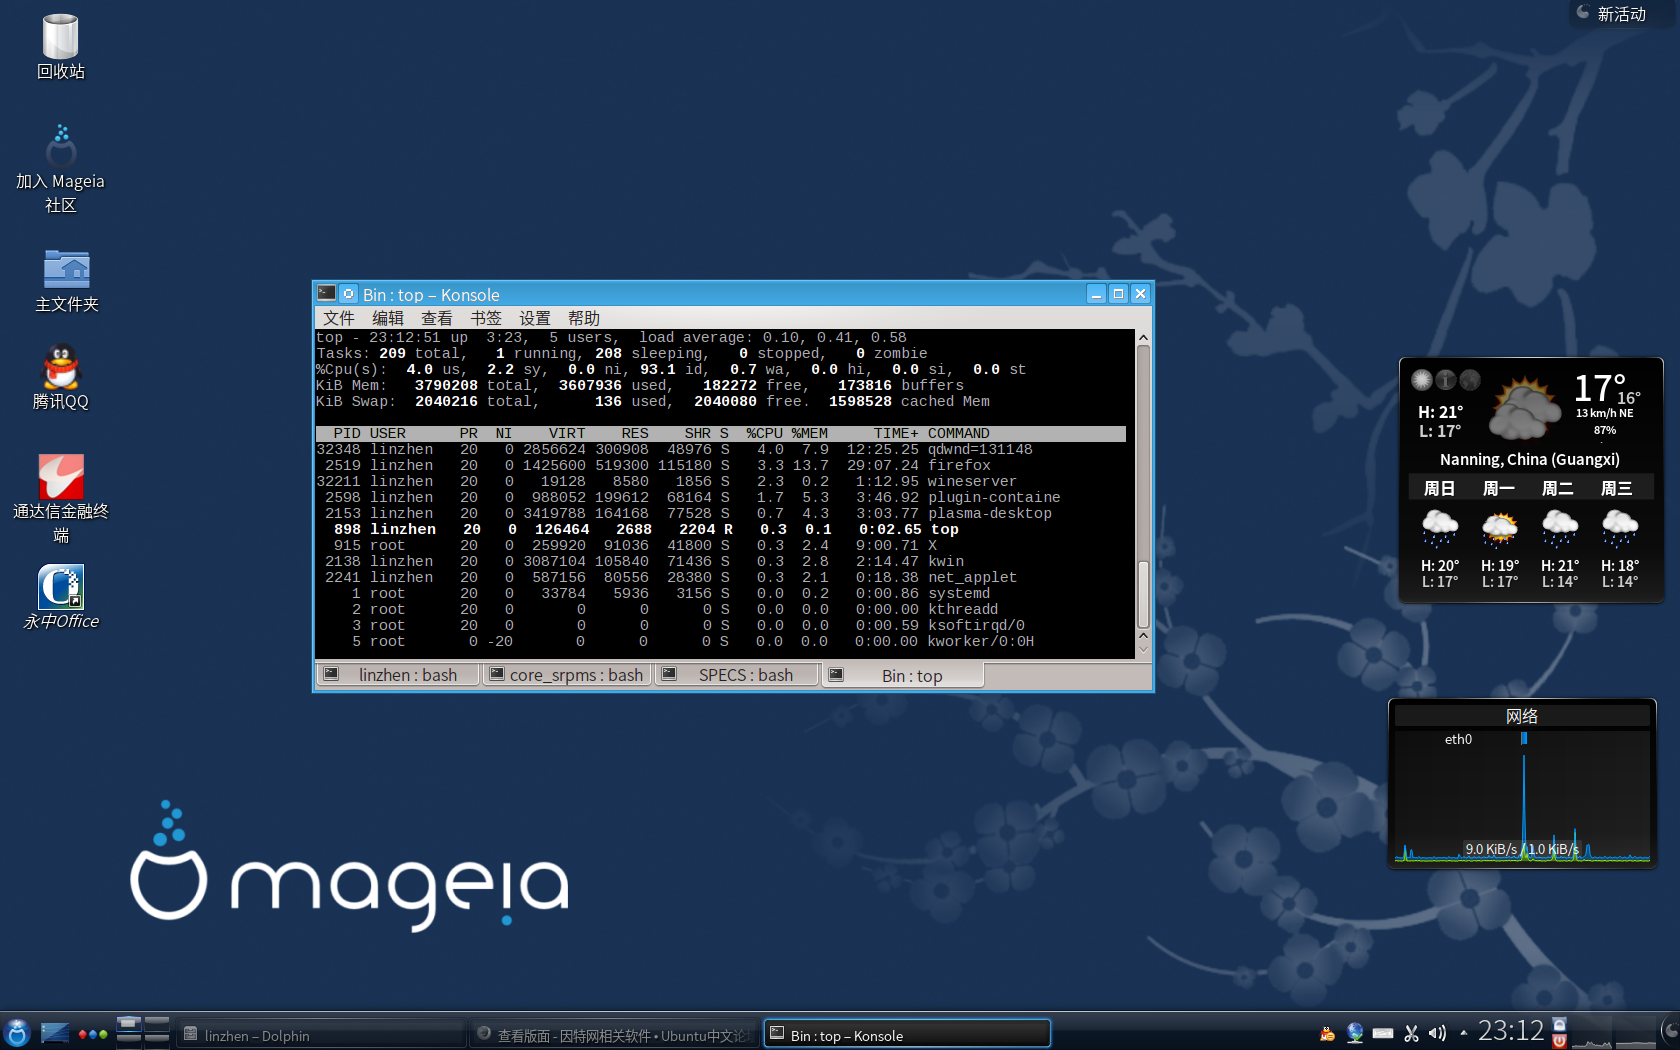
Task: Click the CPU load graph in the panel
Action: pyautogui.click(x=1591, y=1033)
